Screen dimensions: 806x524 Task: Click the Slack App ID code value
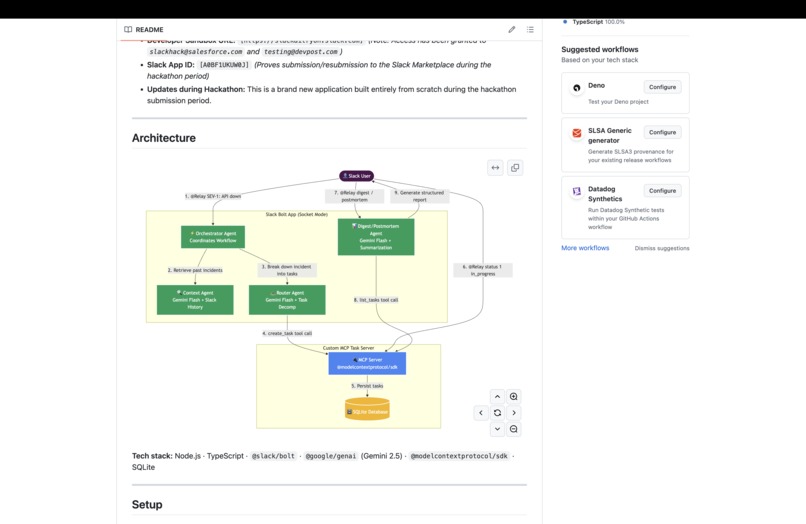224,65
